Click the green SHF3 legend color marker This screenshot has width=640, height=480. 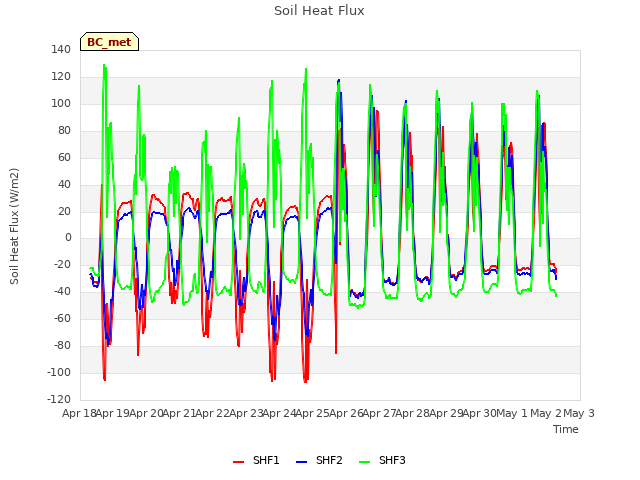click(364, 462)
